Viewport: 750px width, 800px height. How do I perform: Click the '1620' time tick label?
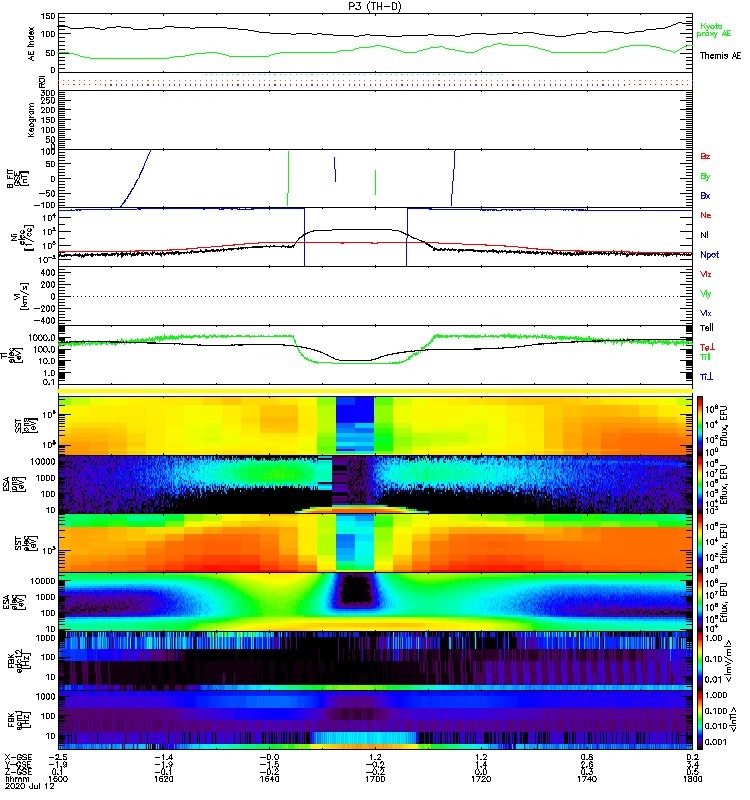pos(163,779)
